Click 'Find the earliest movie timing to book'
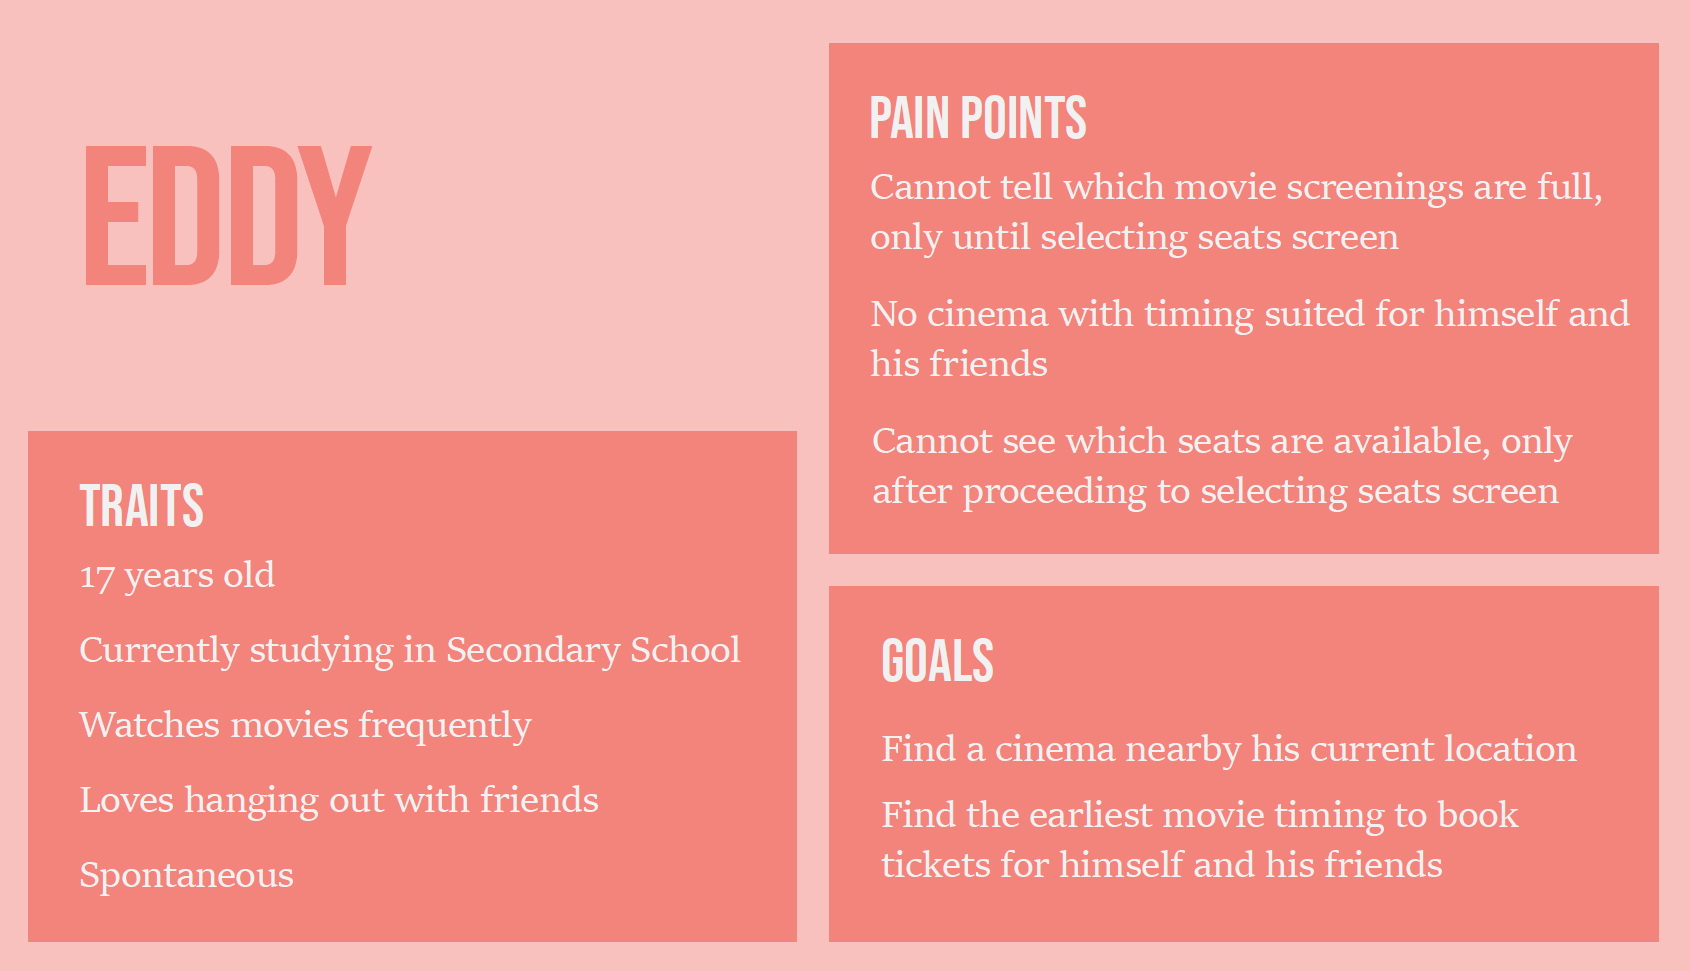 1200,816
